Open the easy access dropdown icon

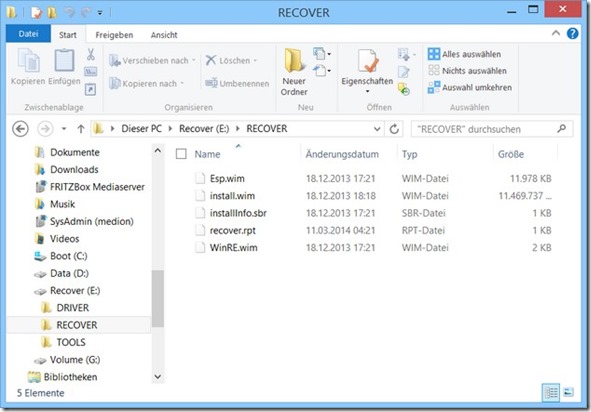[x=322, y=70]
